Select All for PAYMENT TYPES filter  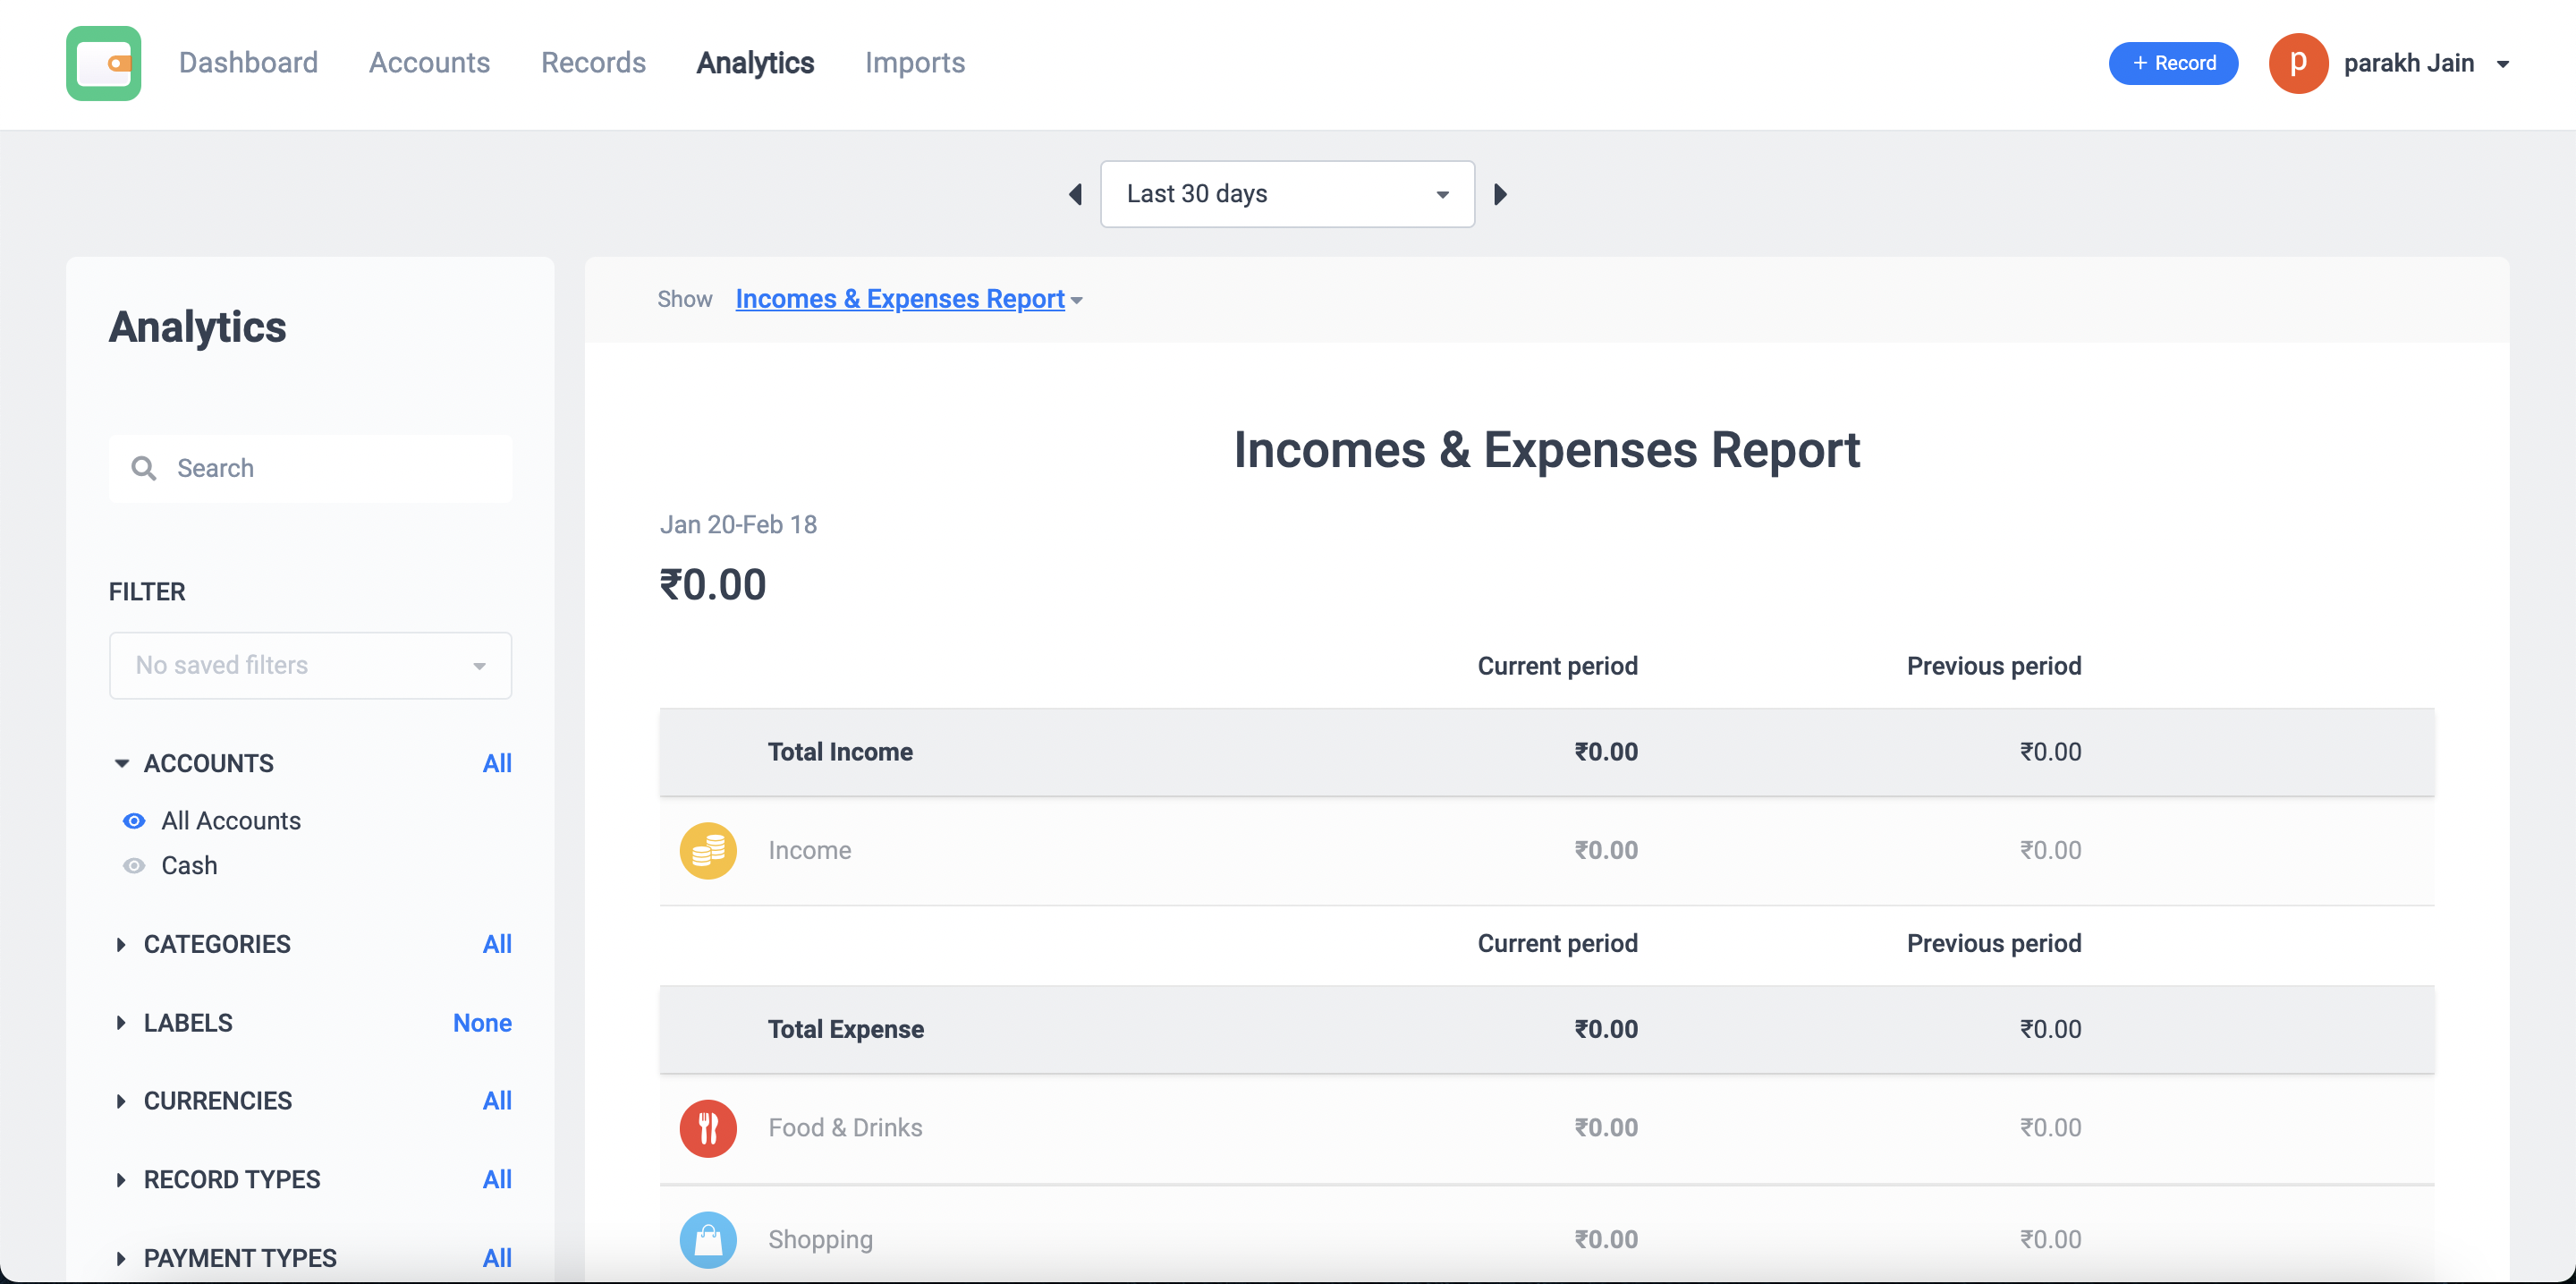point(497,1258)
